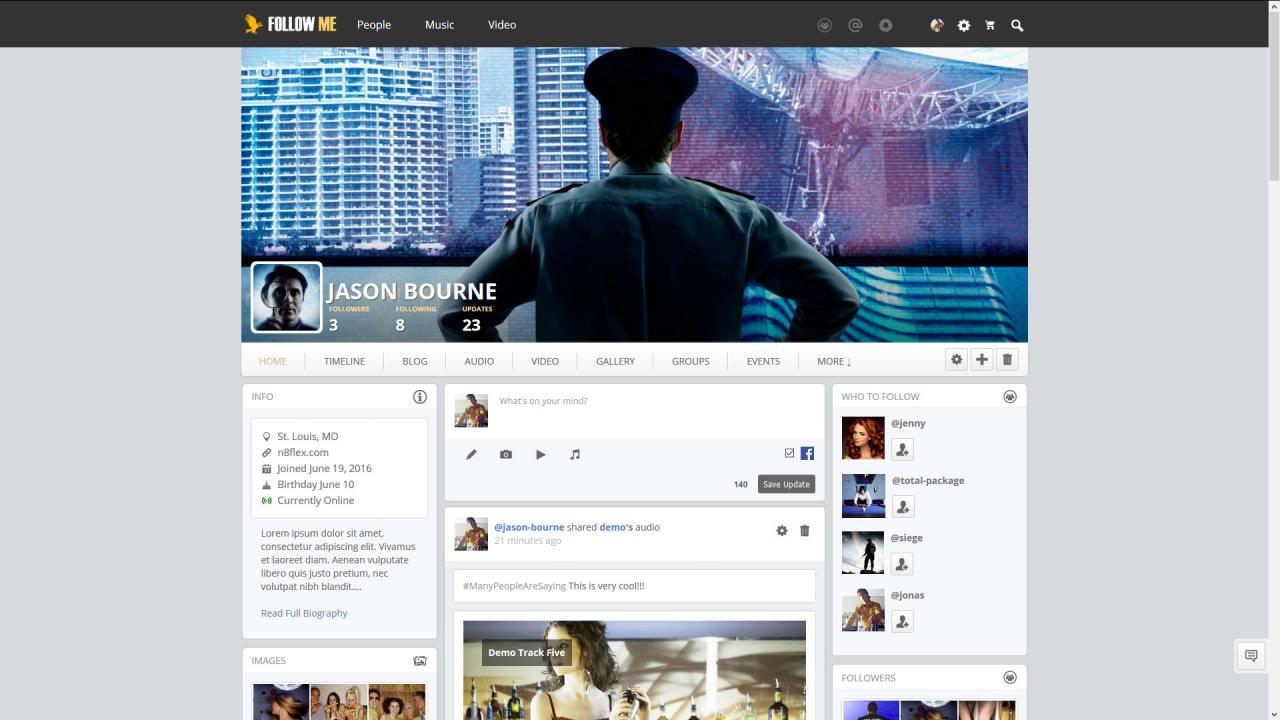The image size is (1280, 720).
Task: Open the n8flex.com website link
Action: [303, 452]
